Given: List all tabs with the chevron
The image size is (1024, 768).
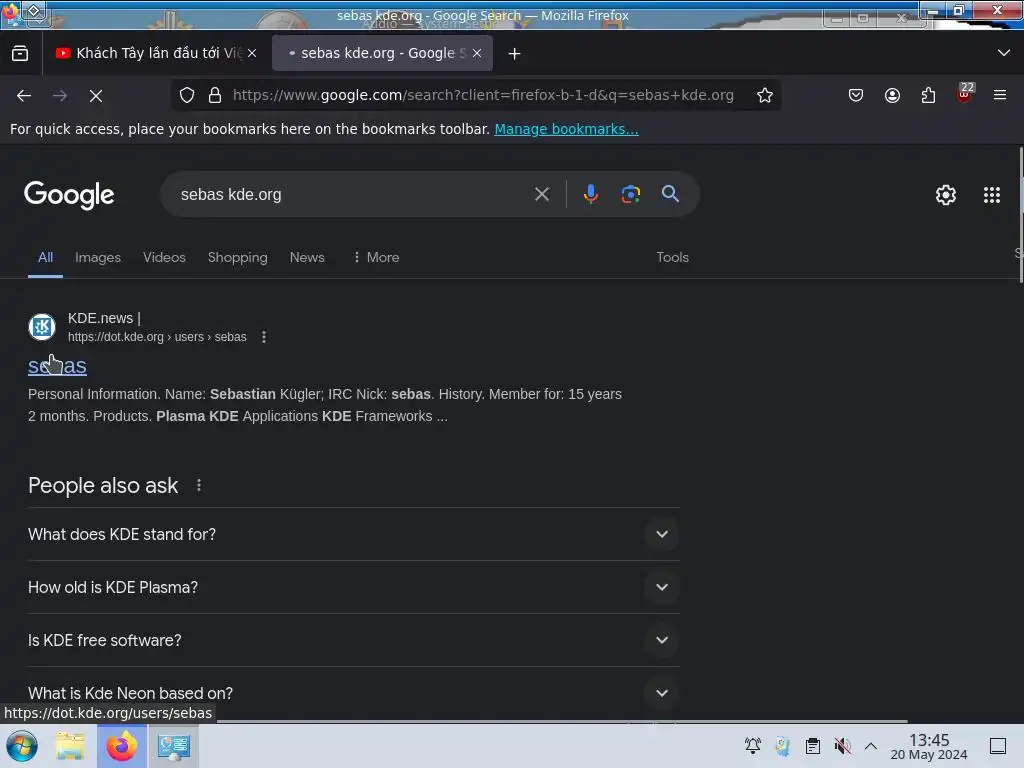Looking at the screenshot, I should [x=1004, y=53].
